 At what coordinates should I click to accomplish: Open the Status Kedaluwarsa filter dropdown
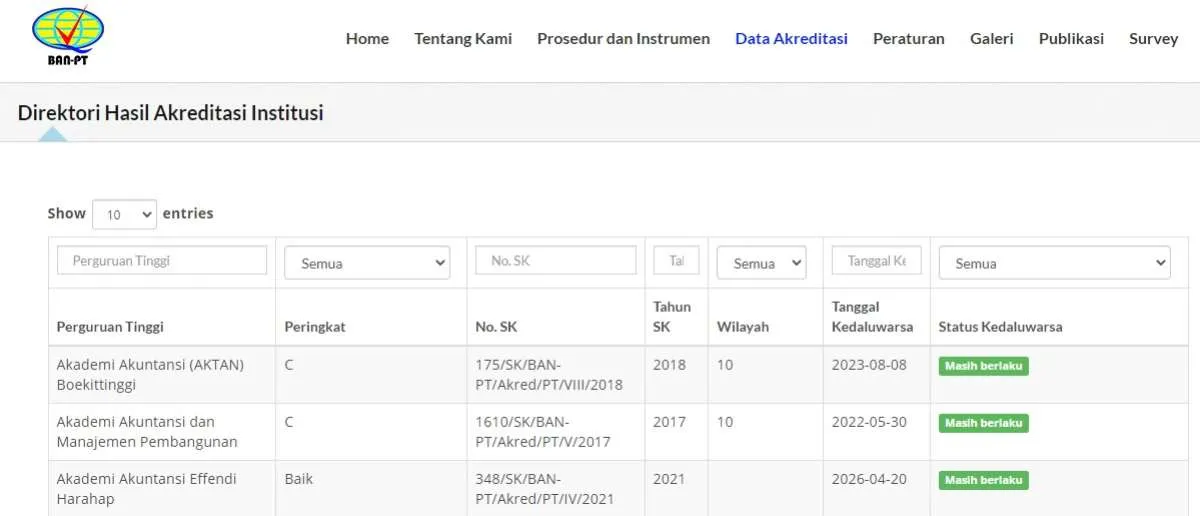[x=1054, y=263]
